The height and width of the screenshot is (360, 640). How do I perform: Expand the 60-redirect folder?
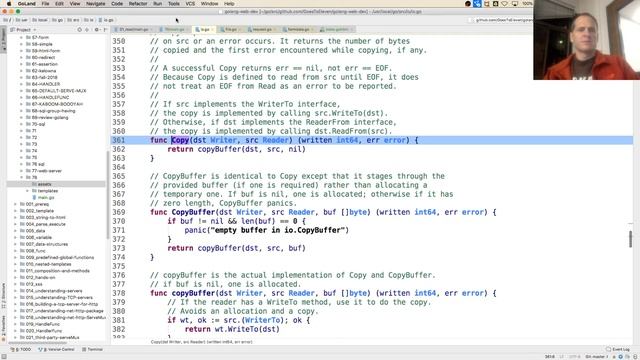[22, 57]
